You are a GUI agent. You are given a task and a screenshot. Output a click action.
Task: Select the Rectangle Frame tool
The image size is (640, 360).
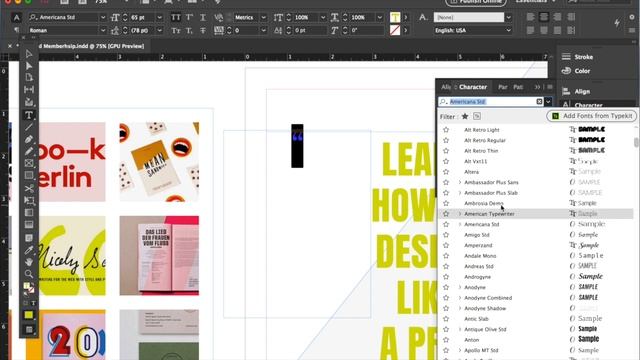tap(29, 163)
